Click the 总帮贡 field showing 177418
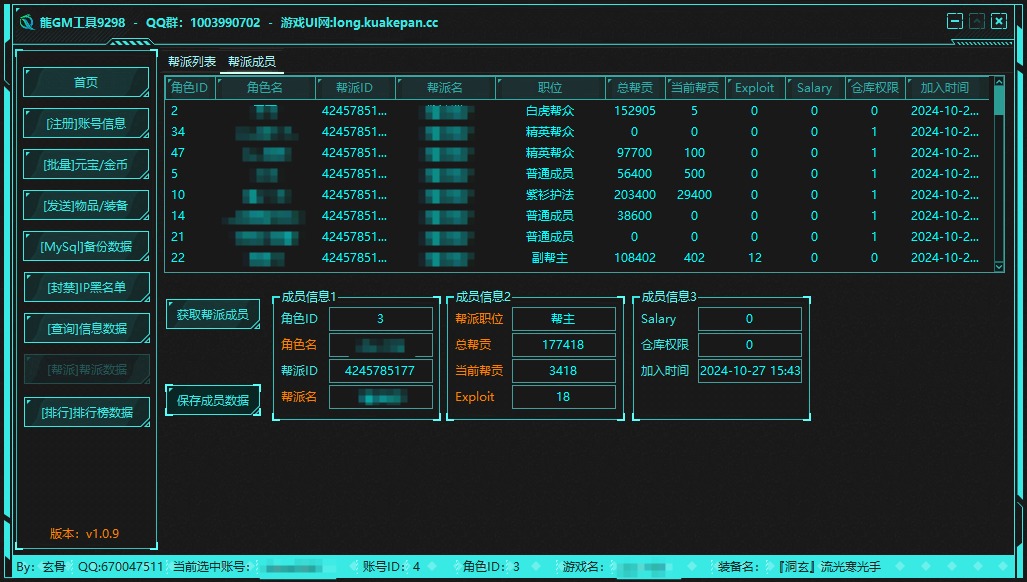This screenshot has height=582, width=1027. 563,345
